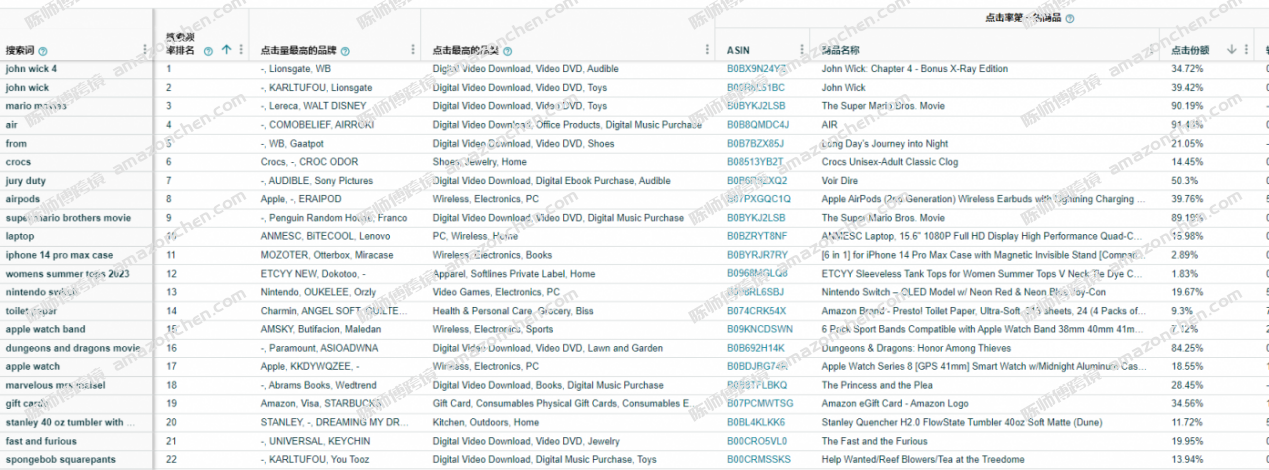This screenshot has width=1269, height=470.
Task: Open ASIN link B07PCMWTSG for Amazon eGift Card
Action: [x=760, y=404]
